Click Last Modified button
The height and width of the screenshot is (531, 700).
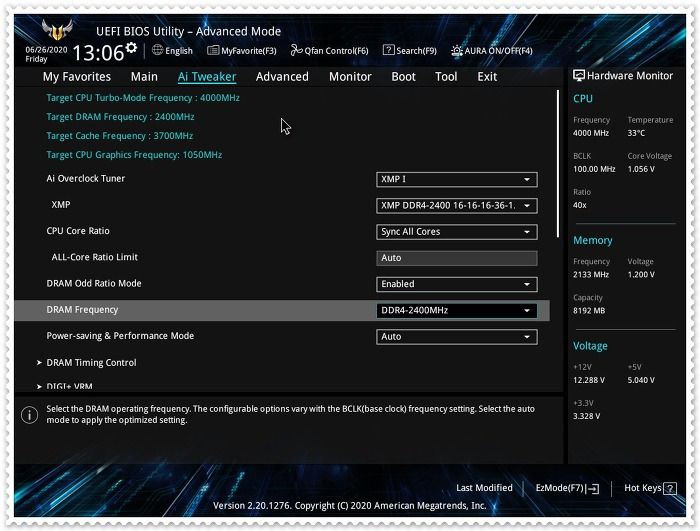click(484, 488)
